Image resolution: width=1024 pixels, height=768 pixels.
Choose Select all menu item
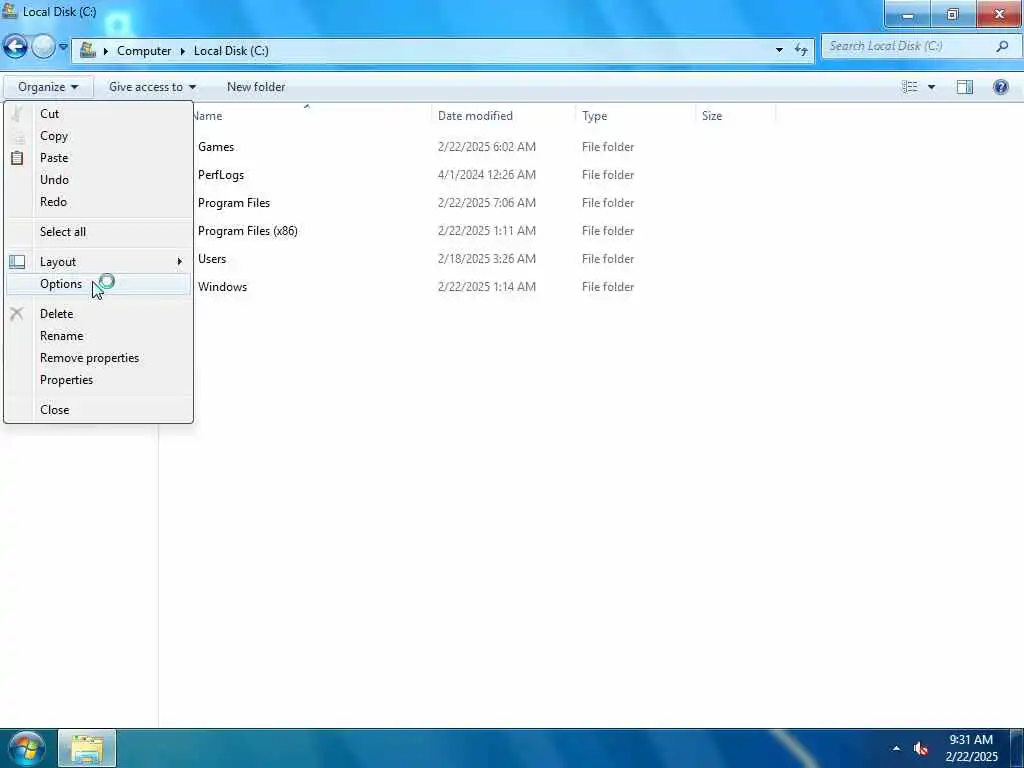pyautogui.click(x=98, y=232)
